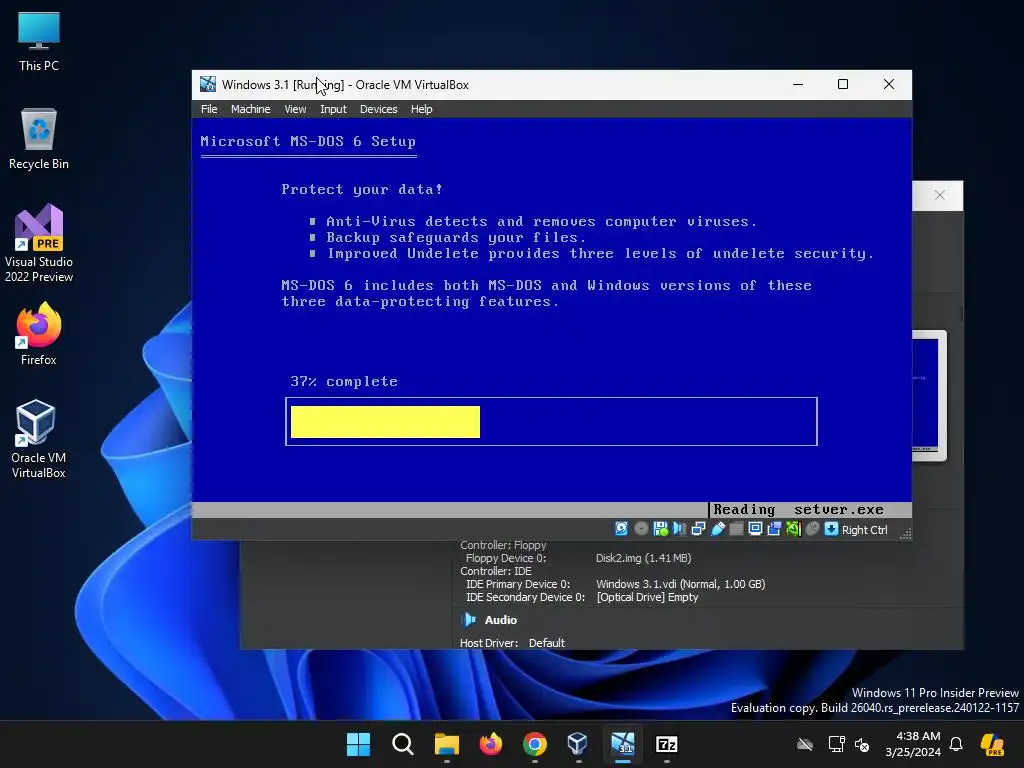Click the recording indicator in VM status bar

(774, 529)
